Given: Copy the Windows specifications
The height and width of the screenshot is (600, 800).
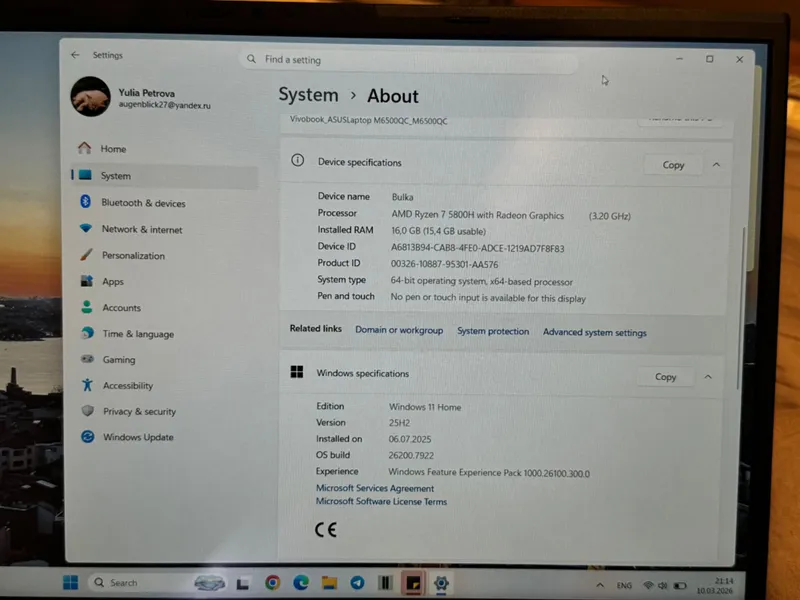Looking at the screenshot, I should coord(665,377).
